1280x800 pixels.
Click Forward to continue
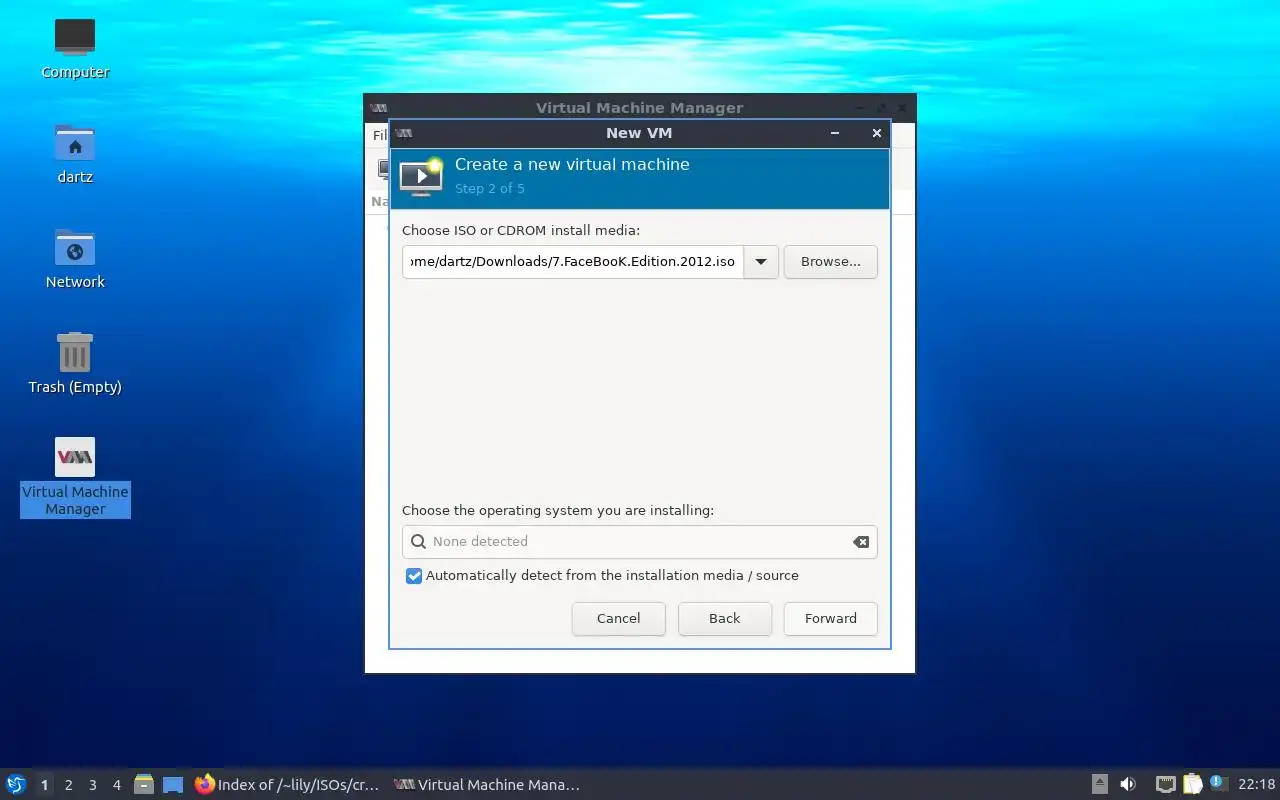[830, 619]
